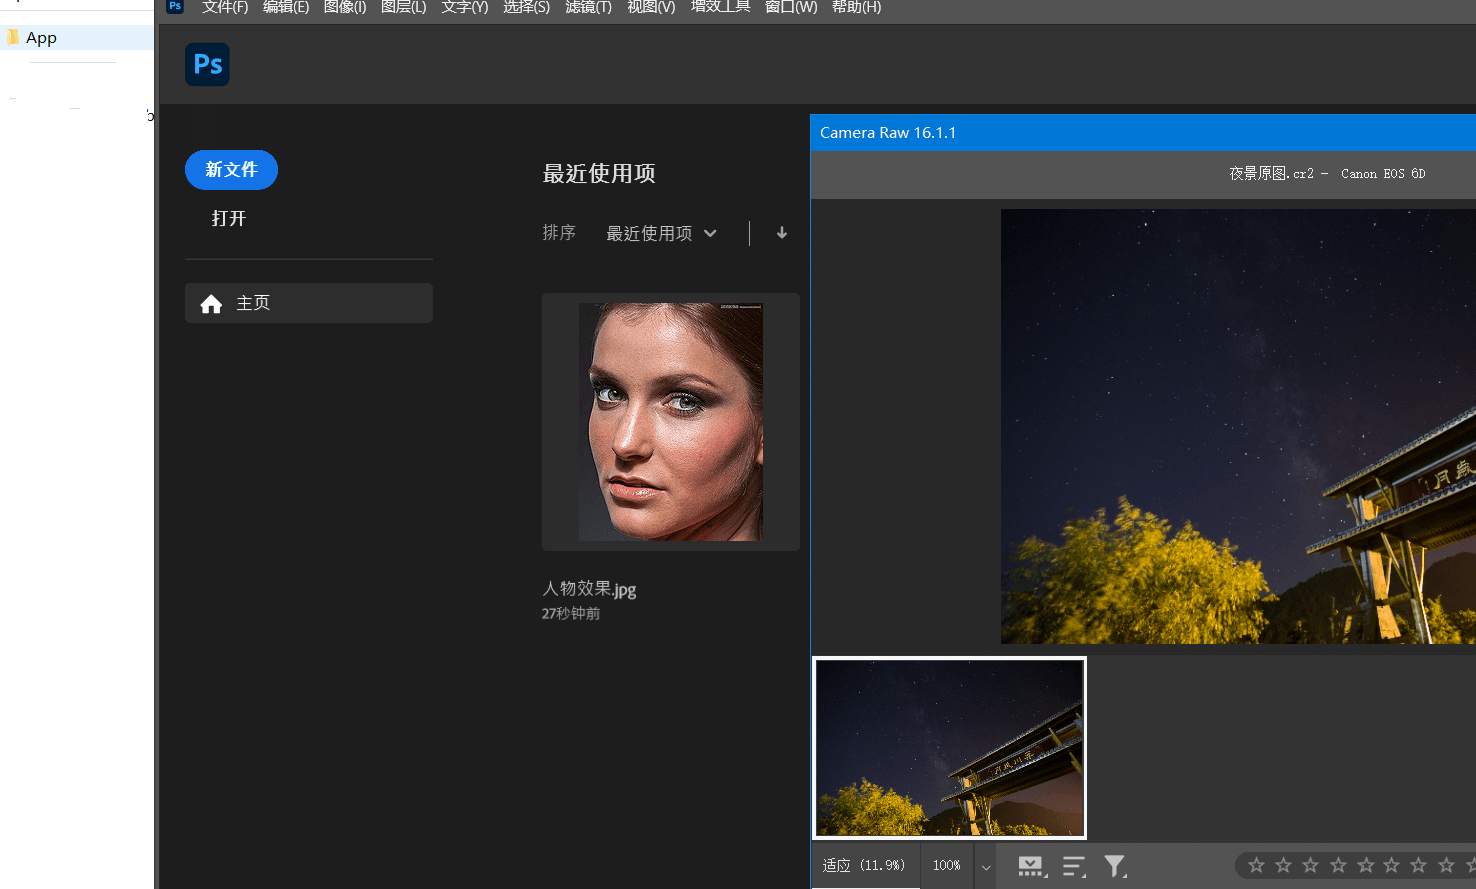
Task: Toggle the fifth rating star
Action: [1364, 866]
